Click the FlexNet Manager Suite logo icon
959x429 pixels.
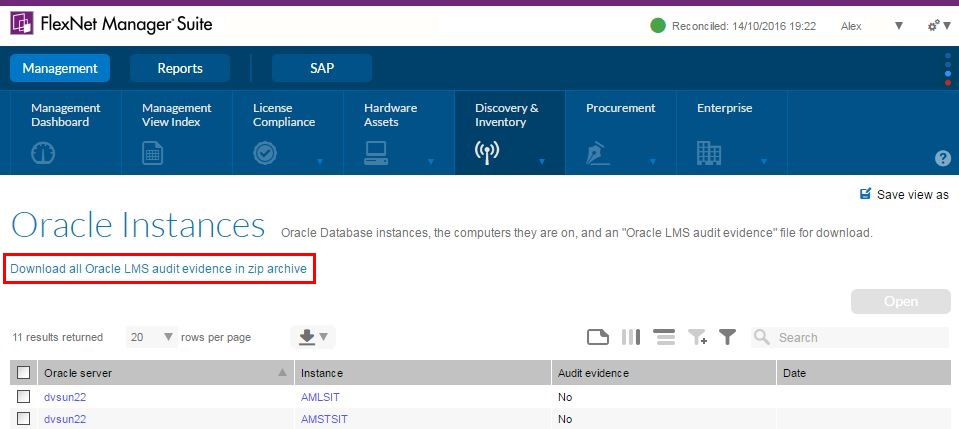pos(22,24)
